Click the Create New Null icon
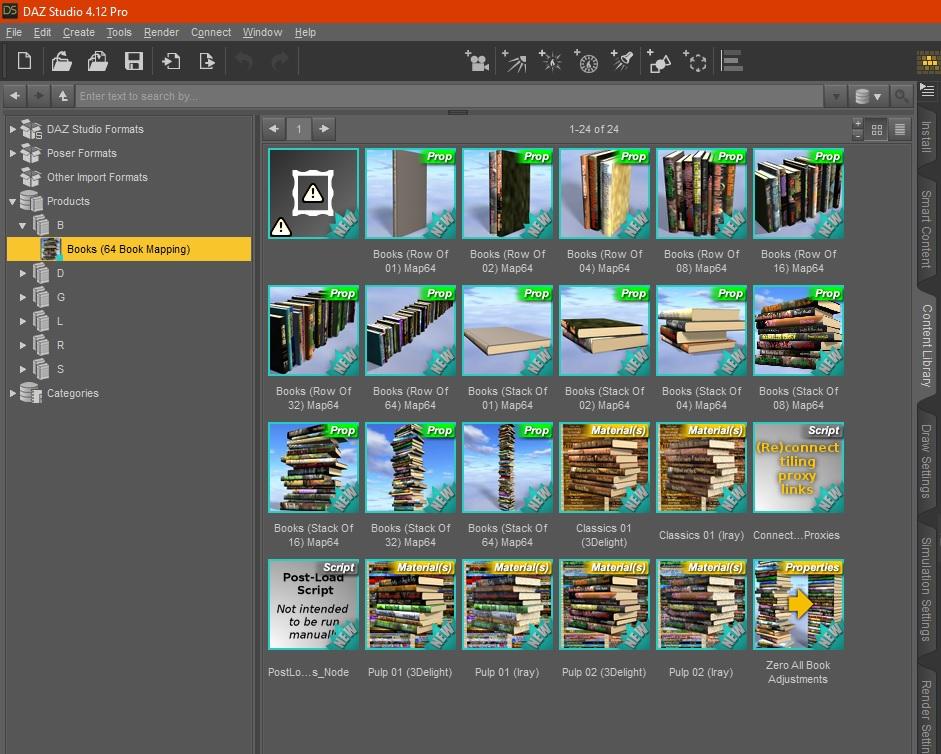 (696, 62)
